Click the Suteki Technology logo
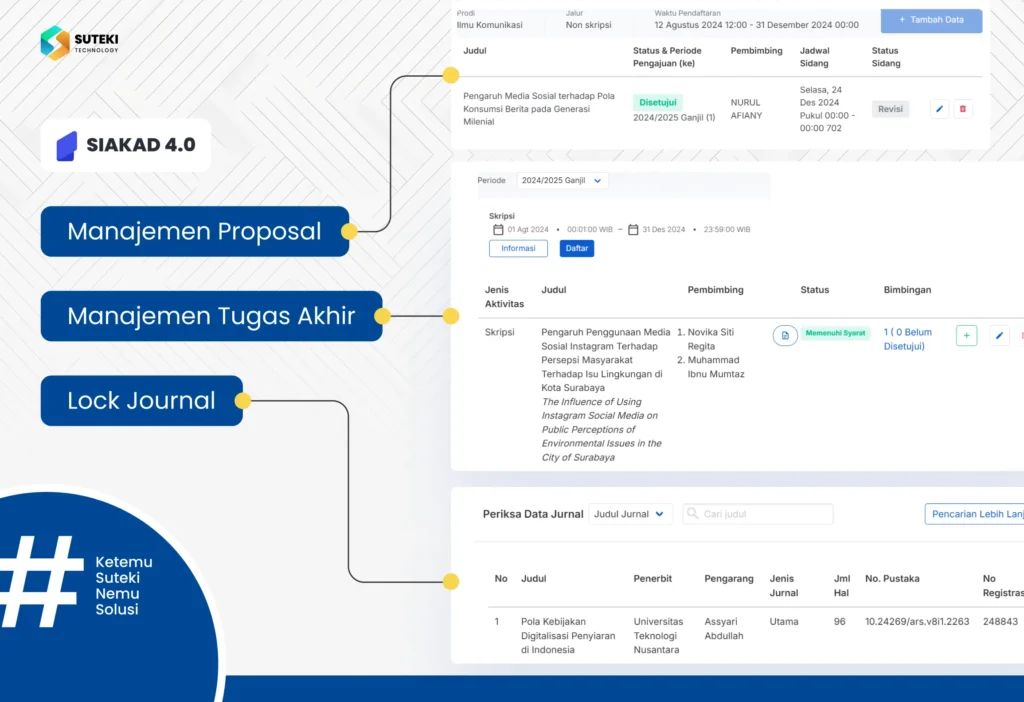 click(80, 43)
